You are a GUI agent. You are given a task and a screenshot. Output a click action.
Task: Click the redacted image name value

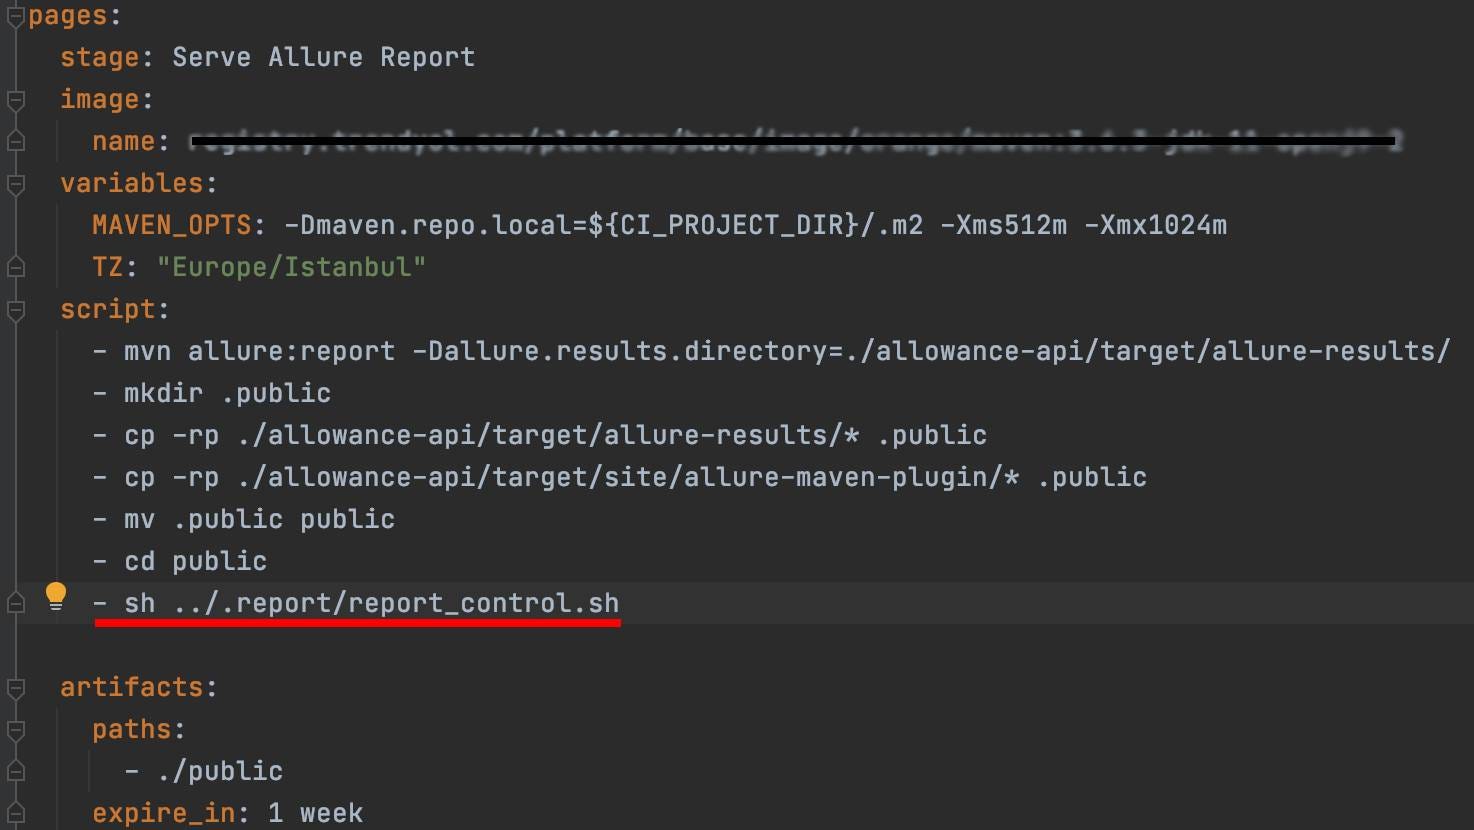796,141
